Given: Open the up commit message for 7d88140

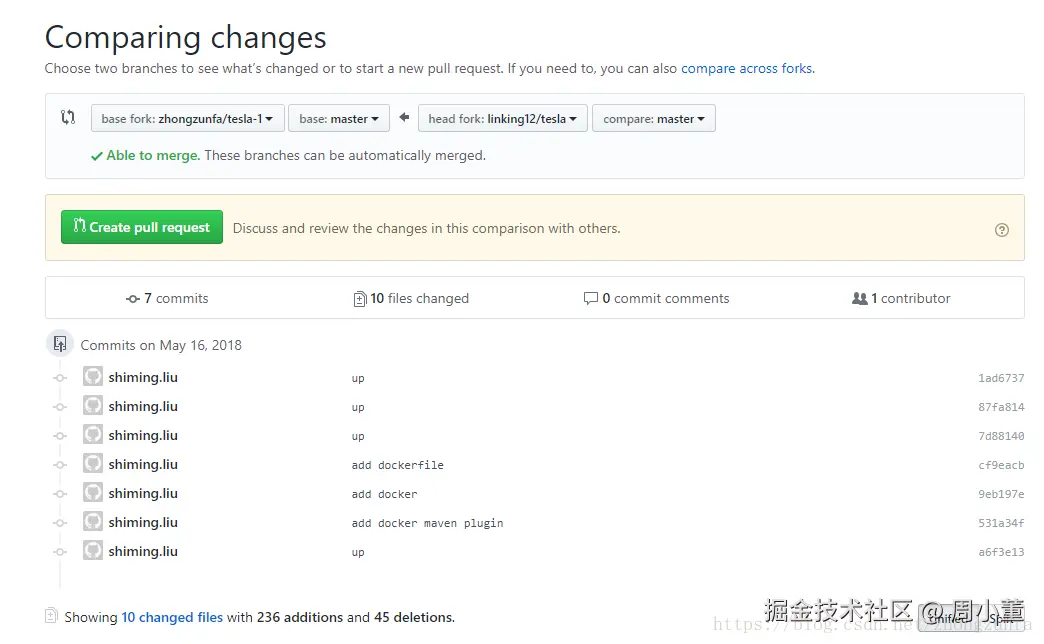Looking at the screenshot, I should point(358,437).
